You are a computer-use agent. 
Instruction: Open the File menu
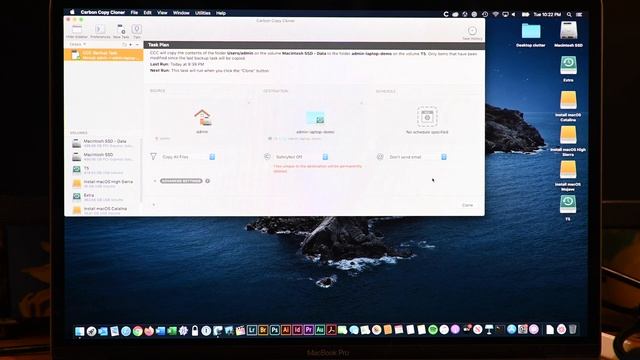coord(134,13)
